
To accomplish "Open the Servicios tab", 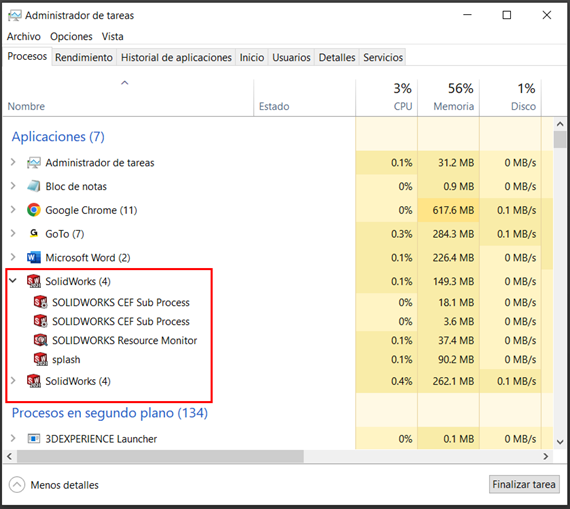I will tap(383, 57).
